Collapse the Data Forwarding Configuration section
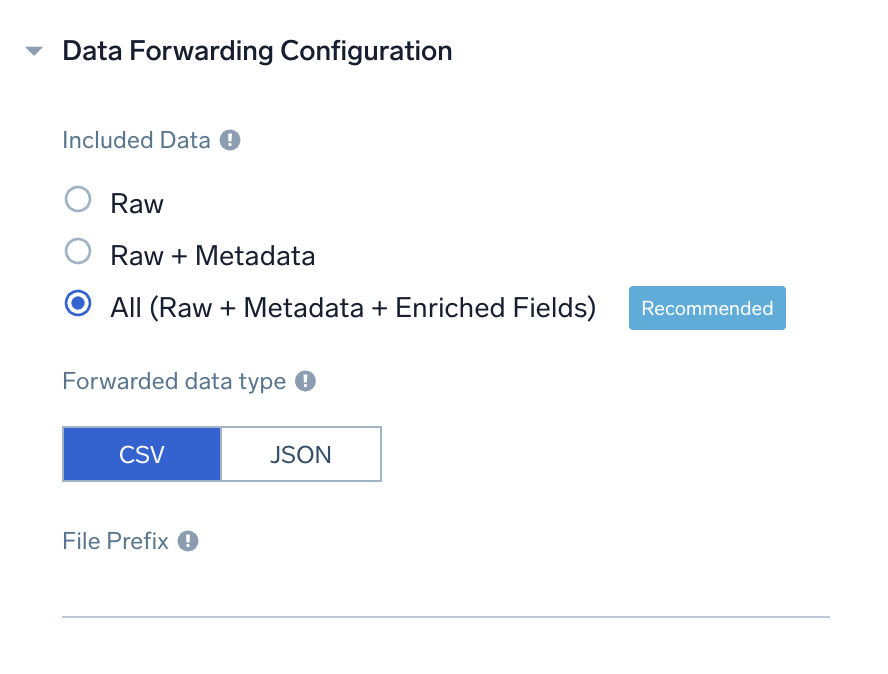The image size is (888, 674). coord(33,50)
